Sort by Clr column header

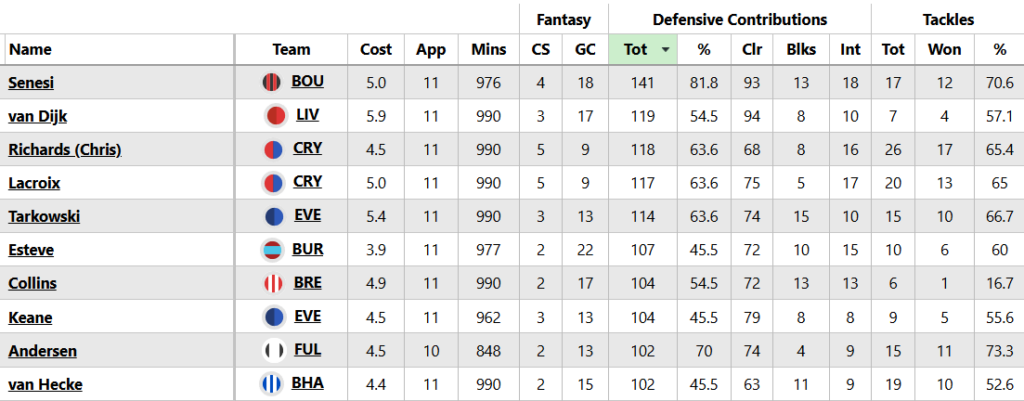pos(751,49)
